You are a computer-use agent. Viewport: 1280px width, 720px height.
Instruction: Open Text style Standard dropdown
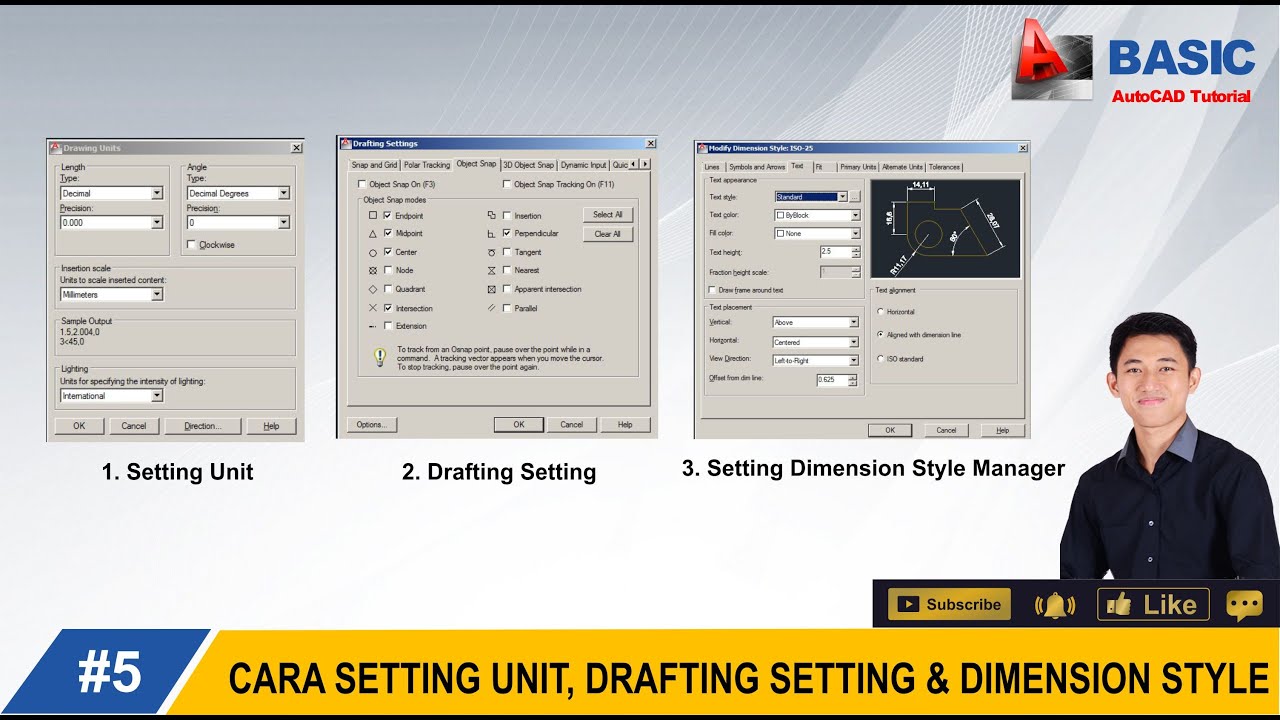[x=811, y=197]
